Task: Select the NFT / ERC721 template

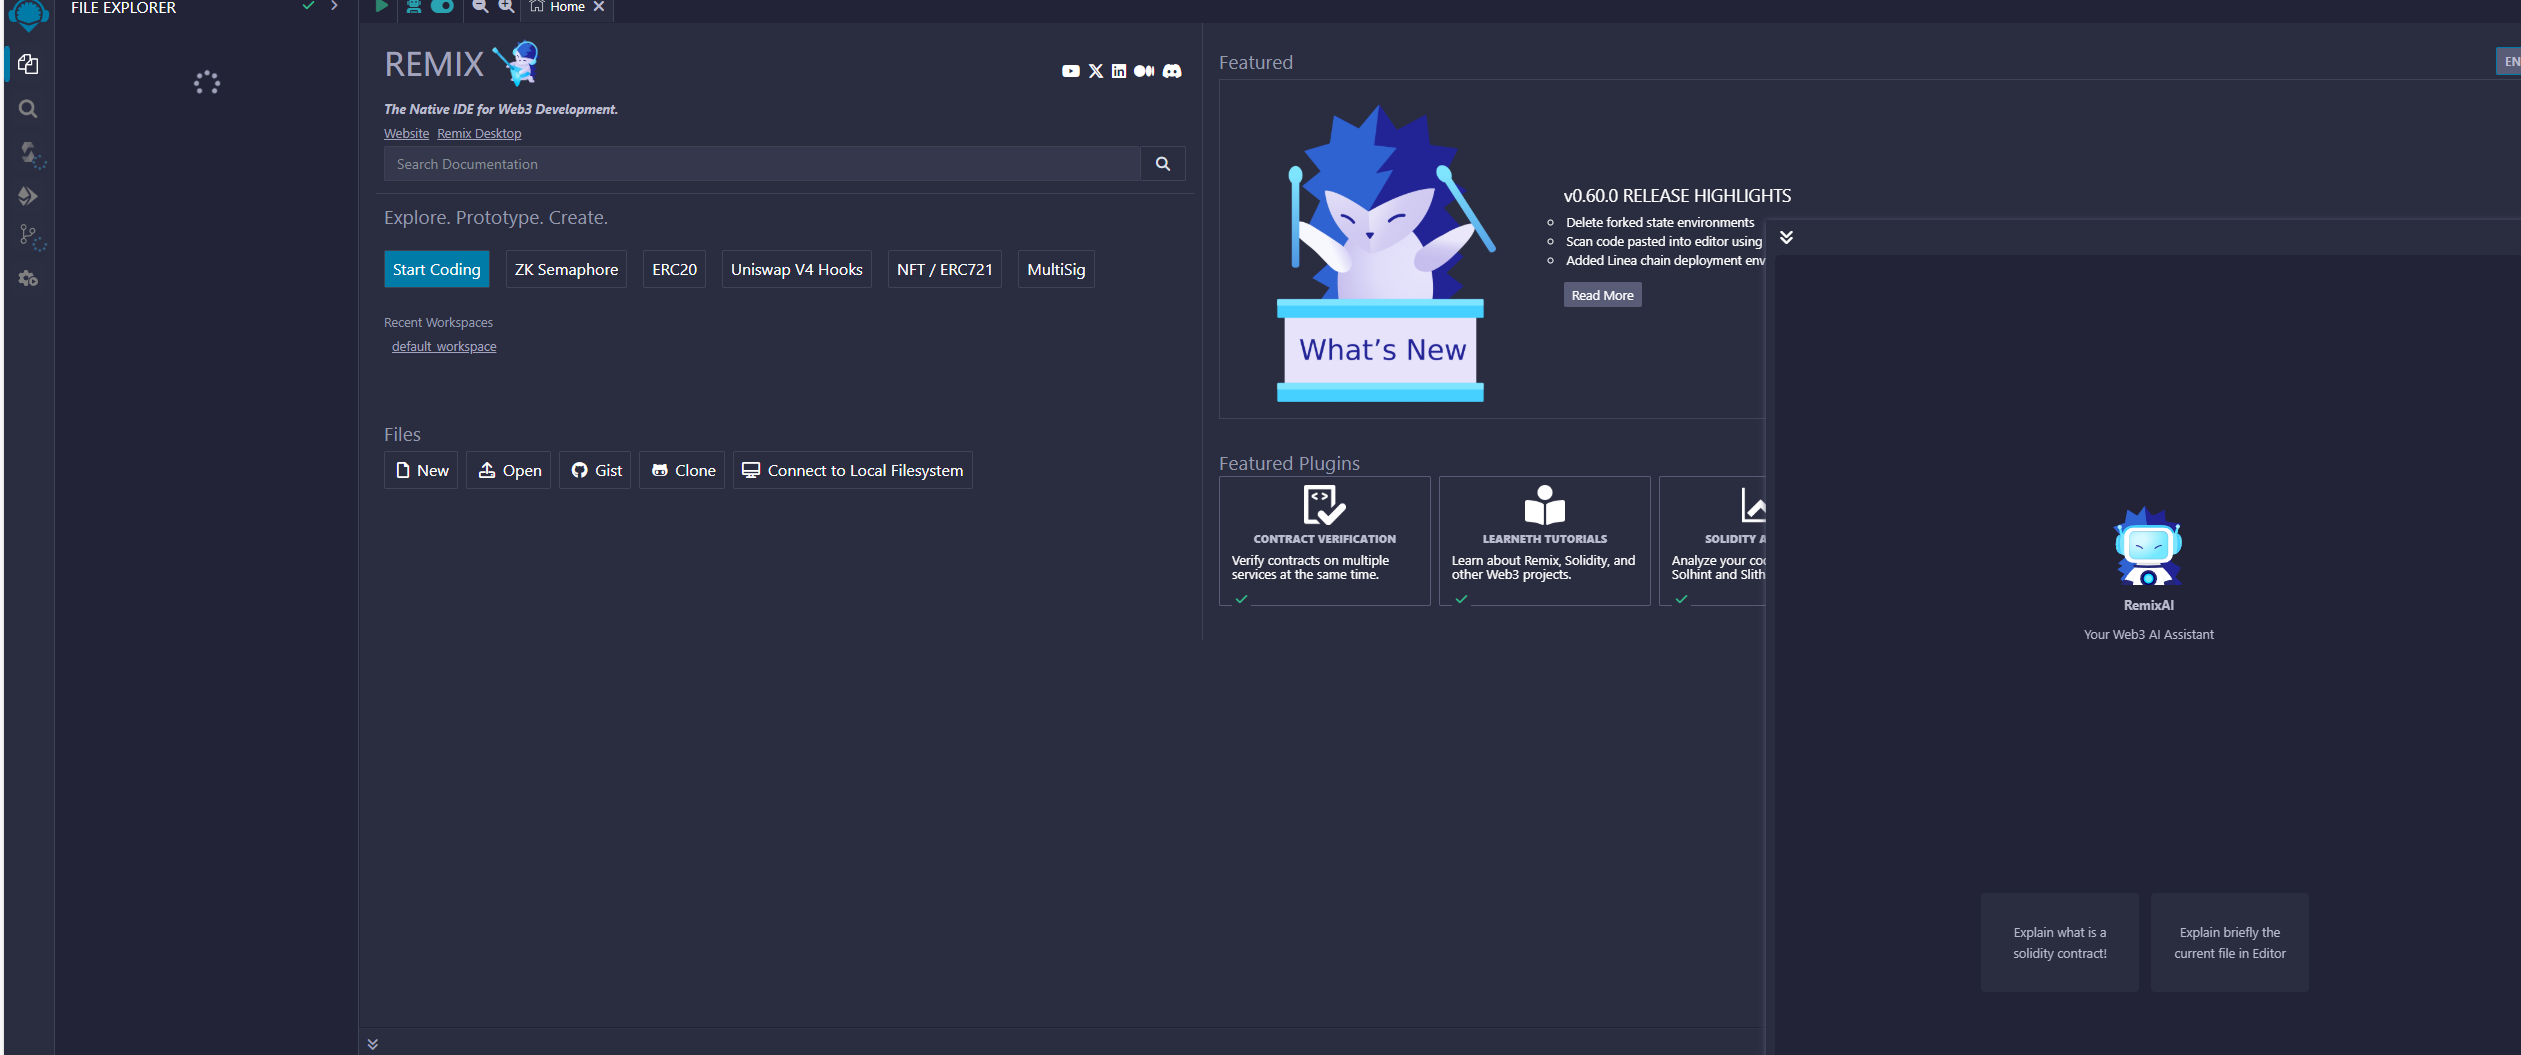Action: pyautogui.click(x=945, y=269)
